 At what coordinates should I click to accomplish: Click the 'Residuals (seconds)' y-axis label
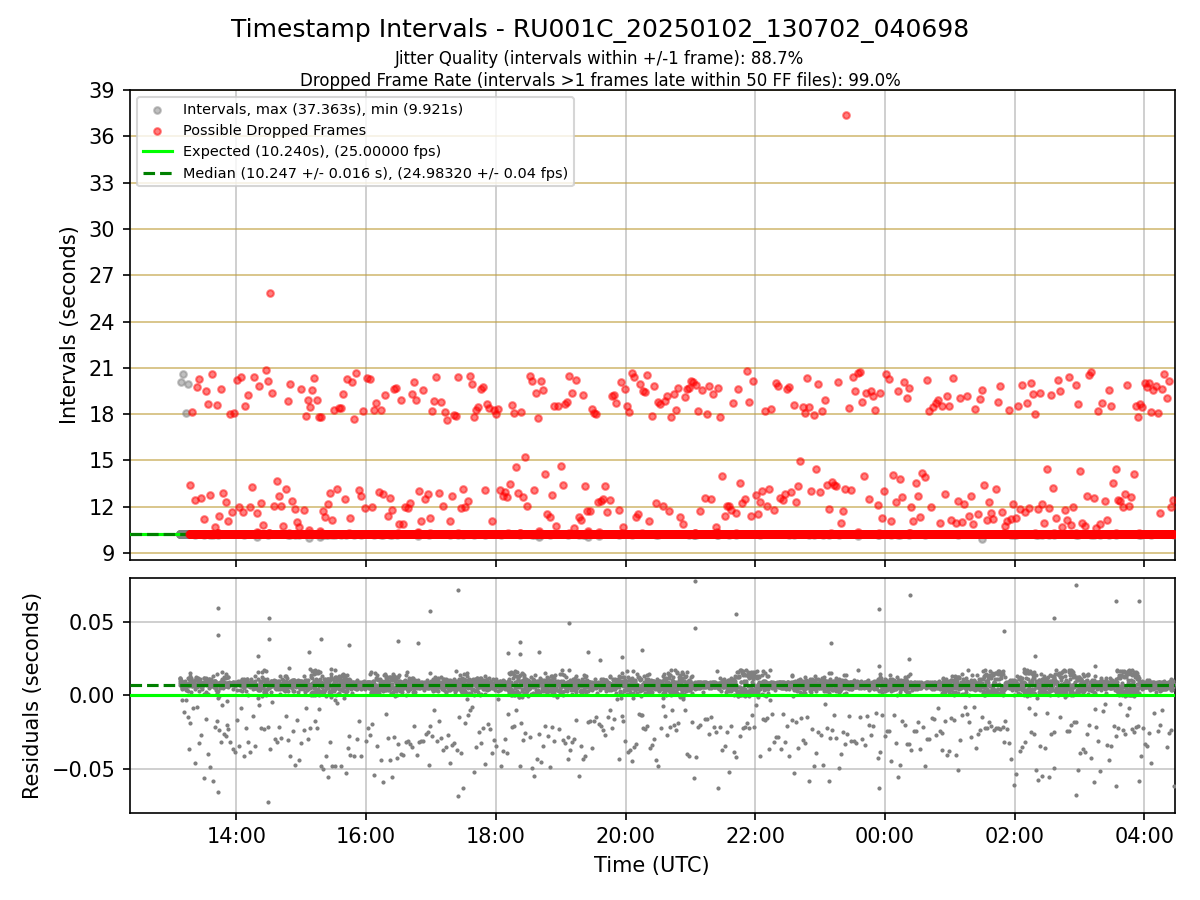(x=31, y=696)
